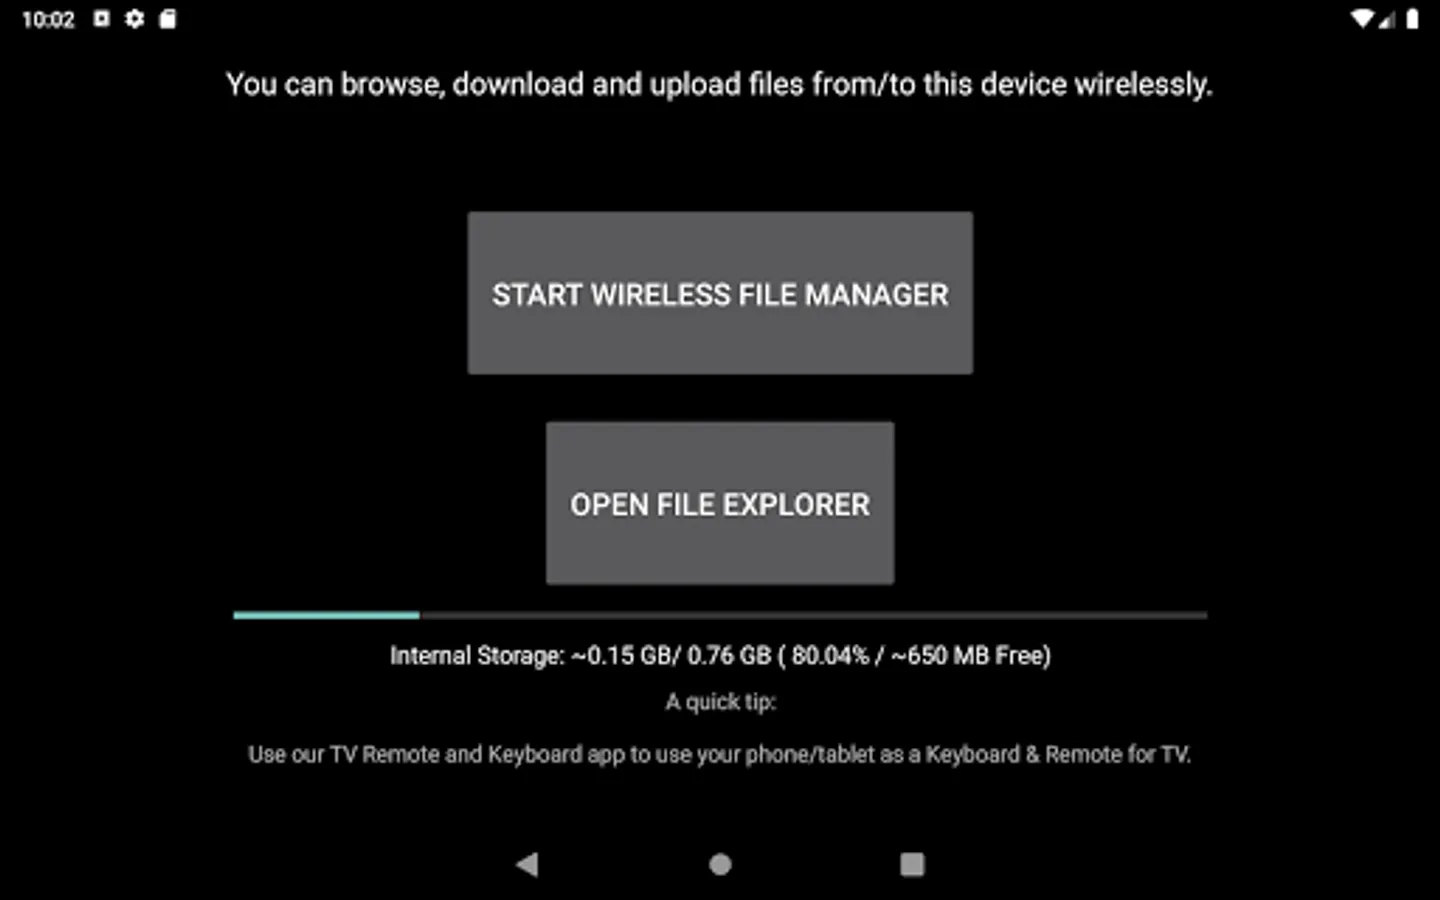This screenshot has width=1440, height=900.
Task: Tap the wireless browsing description heading
Action: click(x=719, y=85)
